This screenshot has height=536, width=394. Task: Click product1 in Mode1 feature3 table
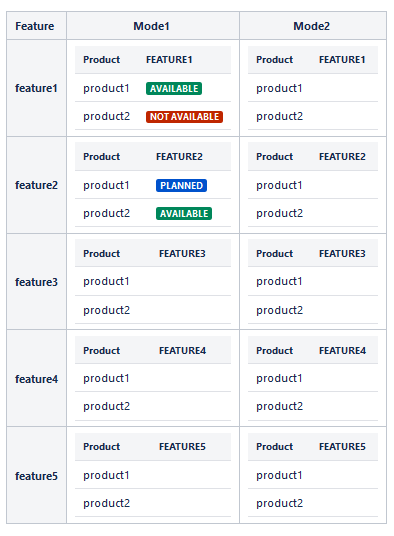click(106, 282)
